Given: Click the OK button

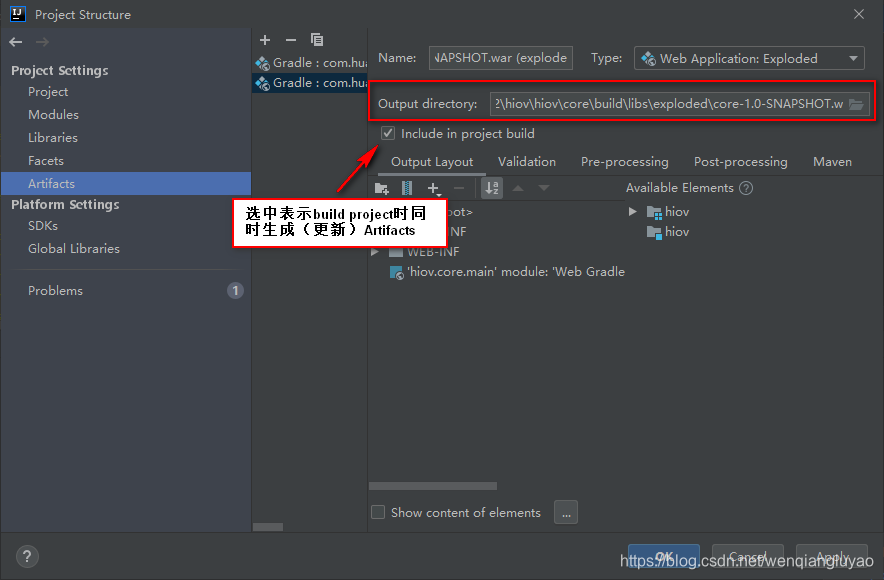Looking at the screenshot, I should pyautogui.click(x=664, y=556).
